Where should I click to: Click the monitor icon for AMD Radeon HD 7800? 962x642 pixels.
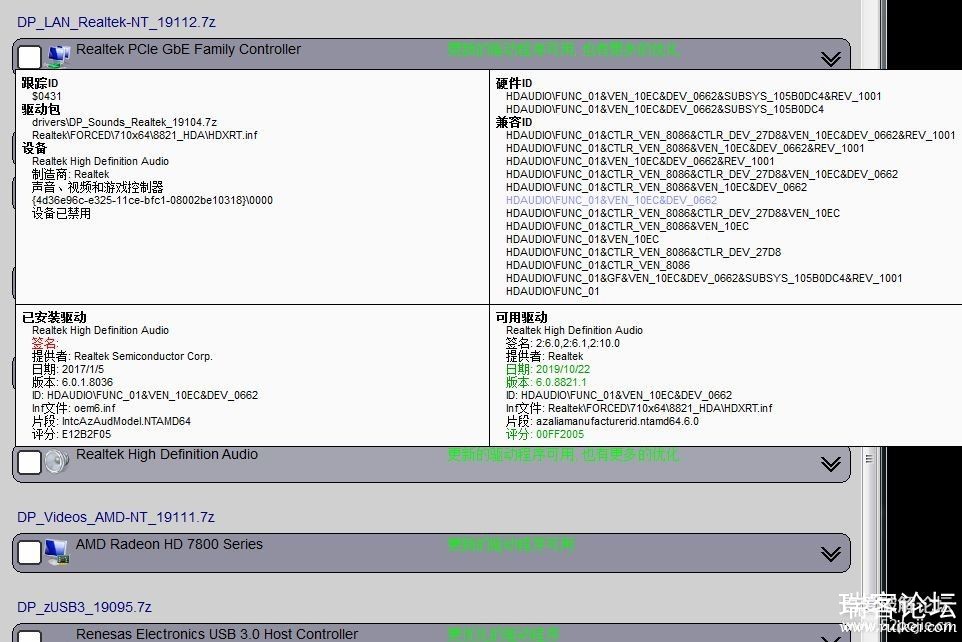coord(57,552)
